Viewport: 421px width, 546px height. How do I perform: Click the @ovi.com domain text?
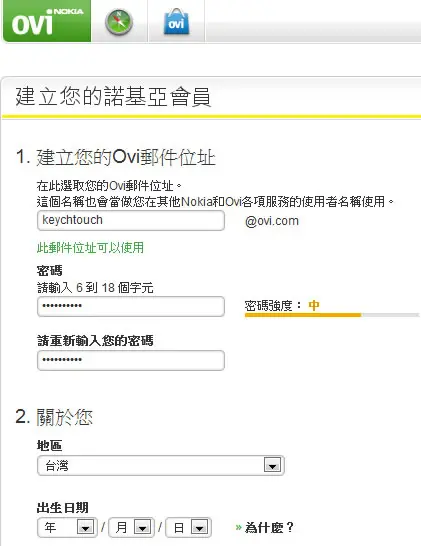pos(272,221)
